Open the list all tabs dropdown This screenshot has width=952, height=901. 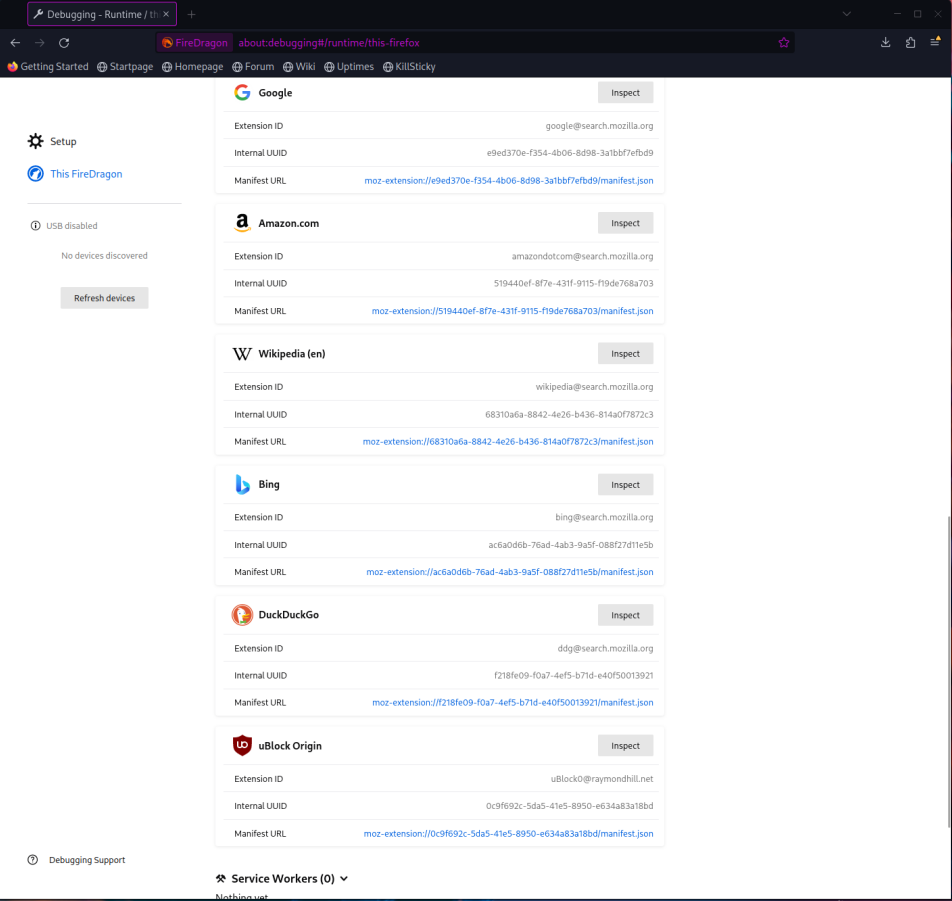846,14
